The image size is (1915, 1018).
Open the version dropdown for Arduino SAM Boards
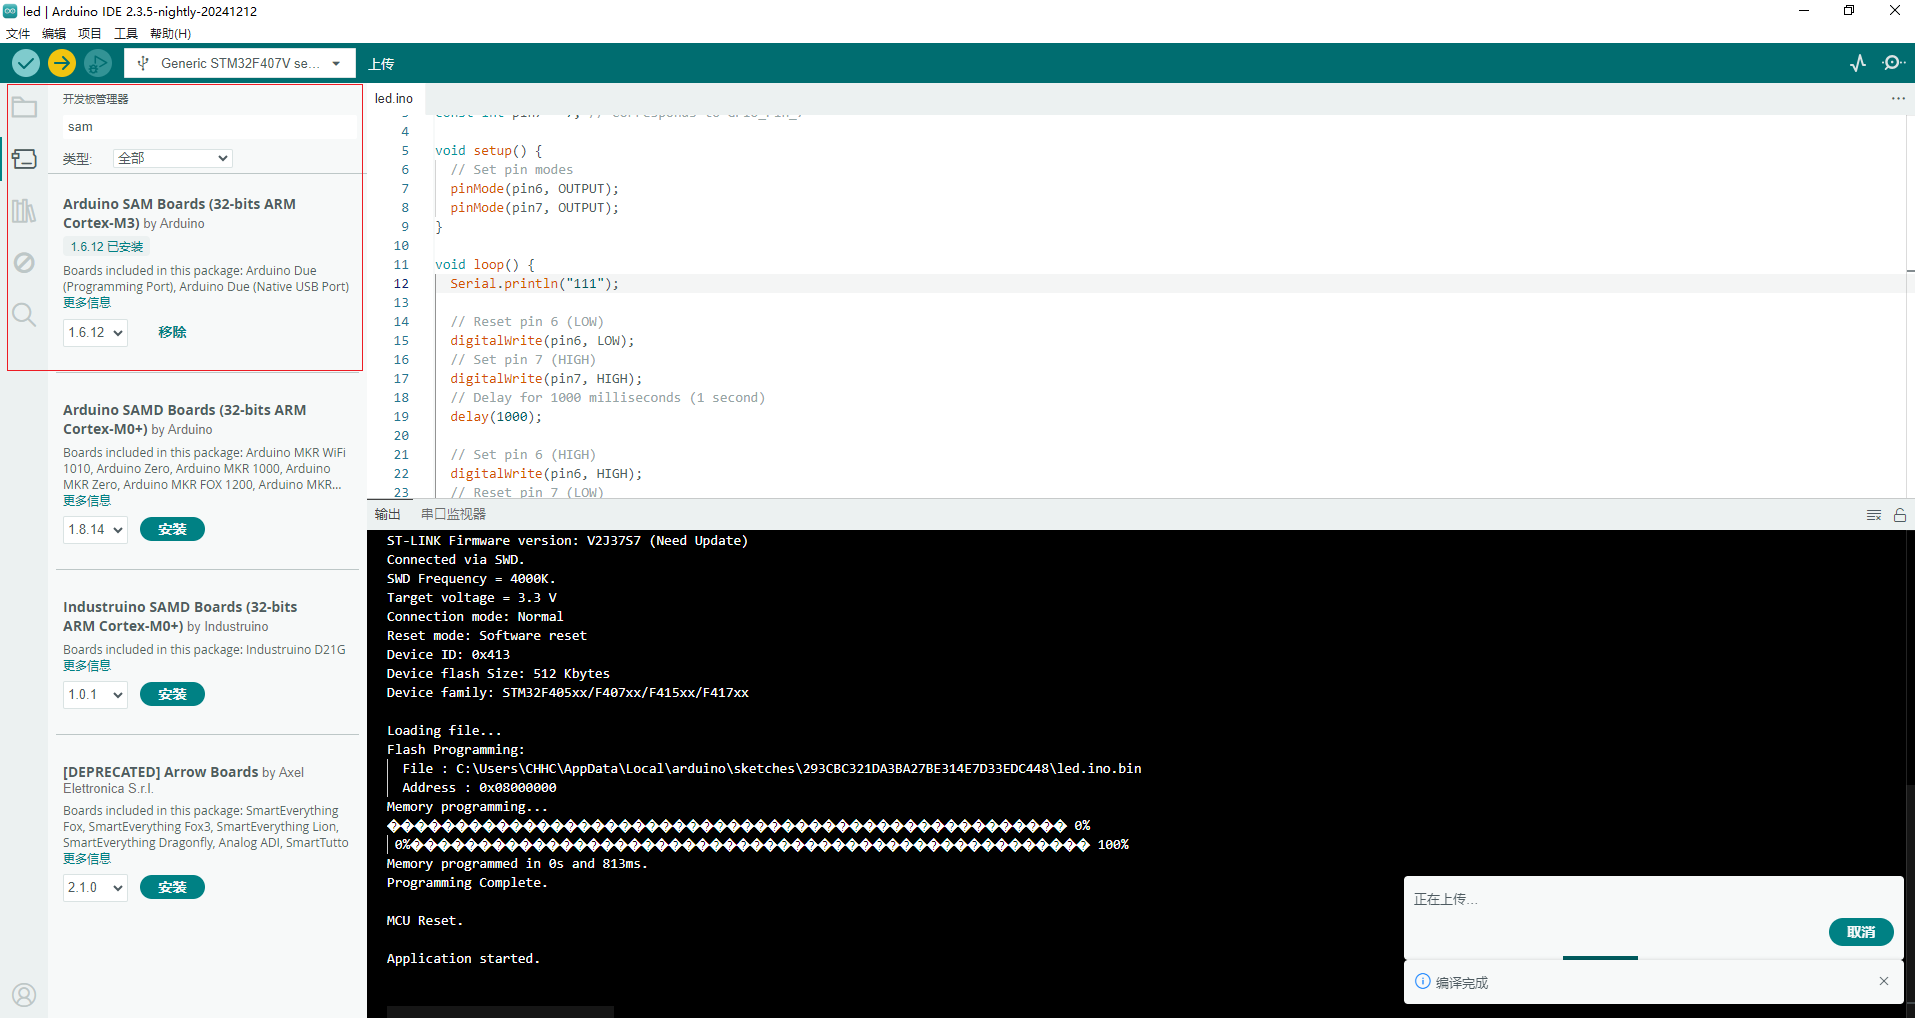(x=94, y=332)
